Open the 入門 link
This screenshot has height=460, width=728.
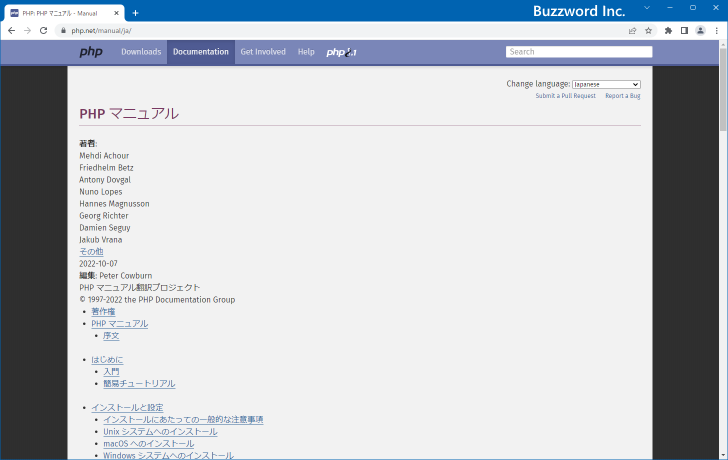pyautogui.click(x=111, y=372)
